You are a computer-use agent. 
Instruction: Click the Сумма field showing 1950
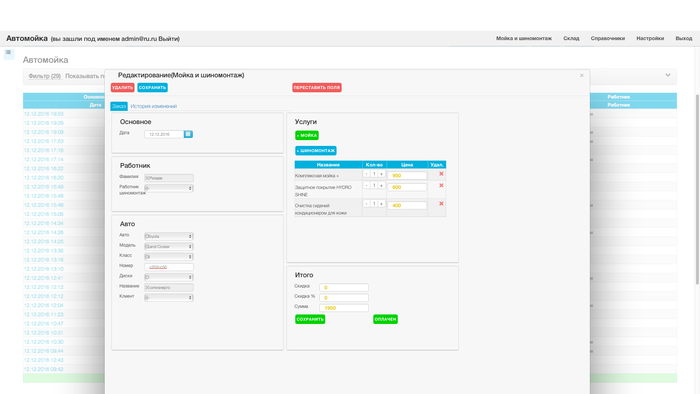point(344,308)
